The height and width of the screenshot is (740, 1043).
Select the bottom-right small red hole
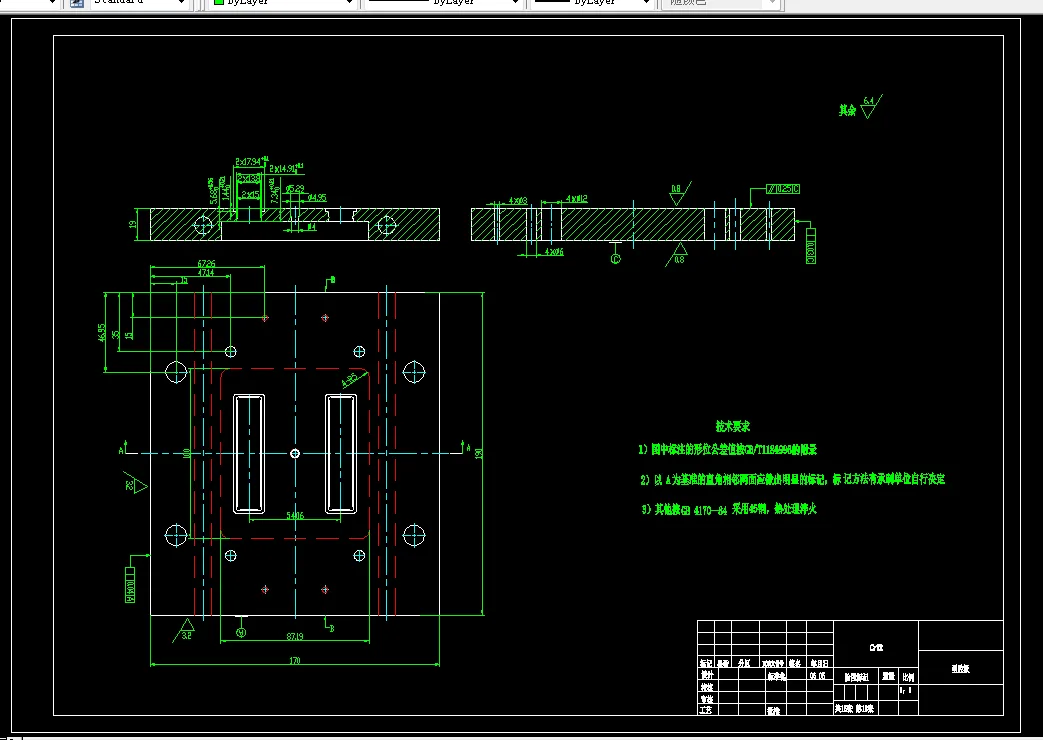point(325,590)
